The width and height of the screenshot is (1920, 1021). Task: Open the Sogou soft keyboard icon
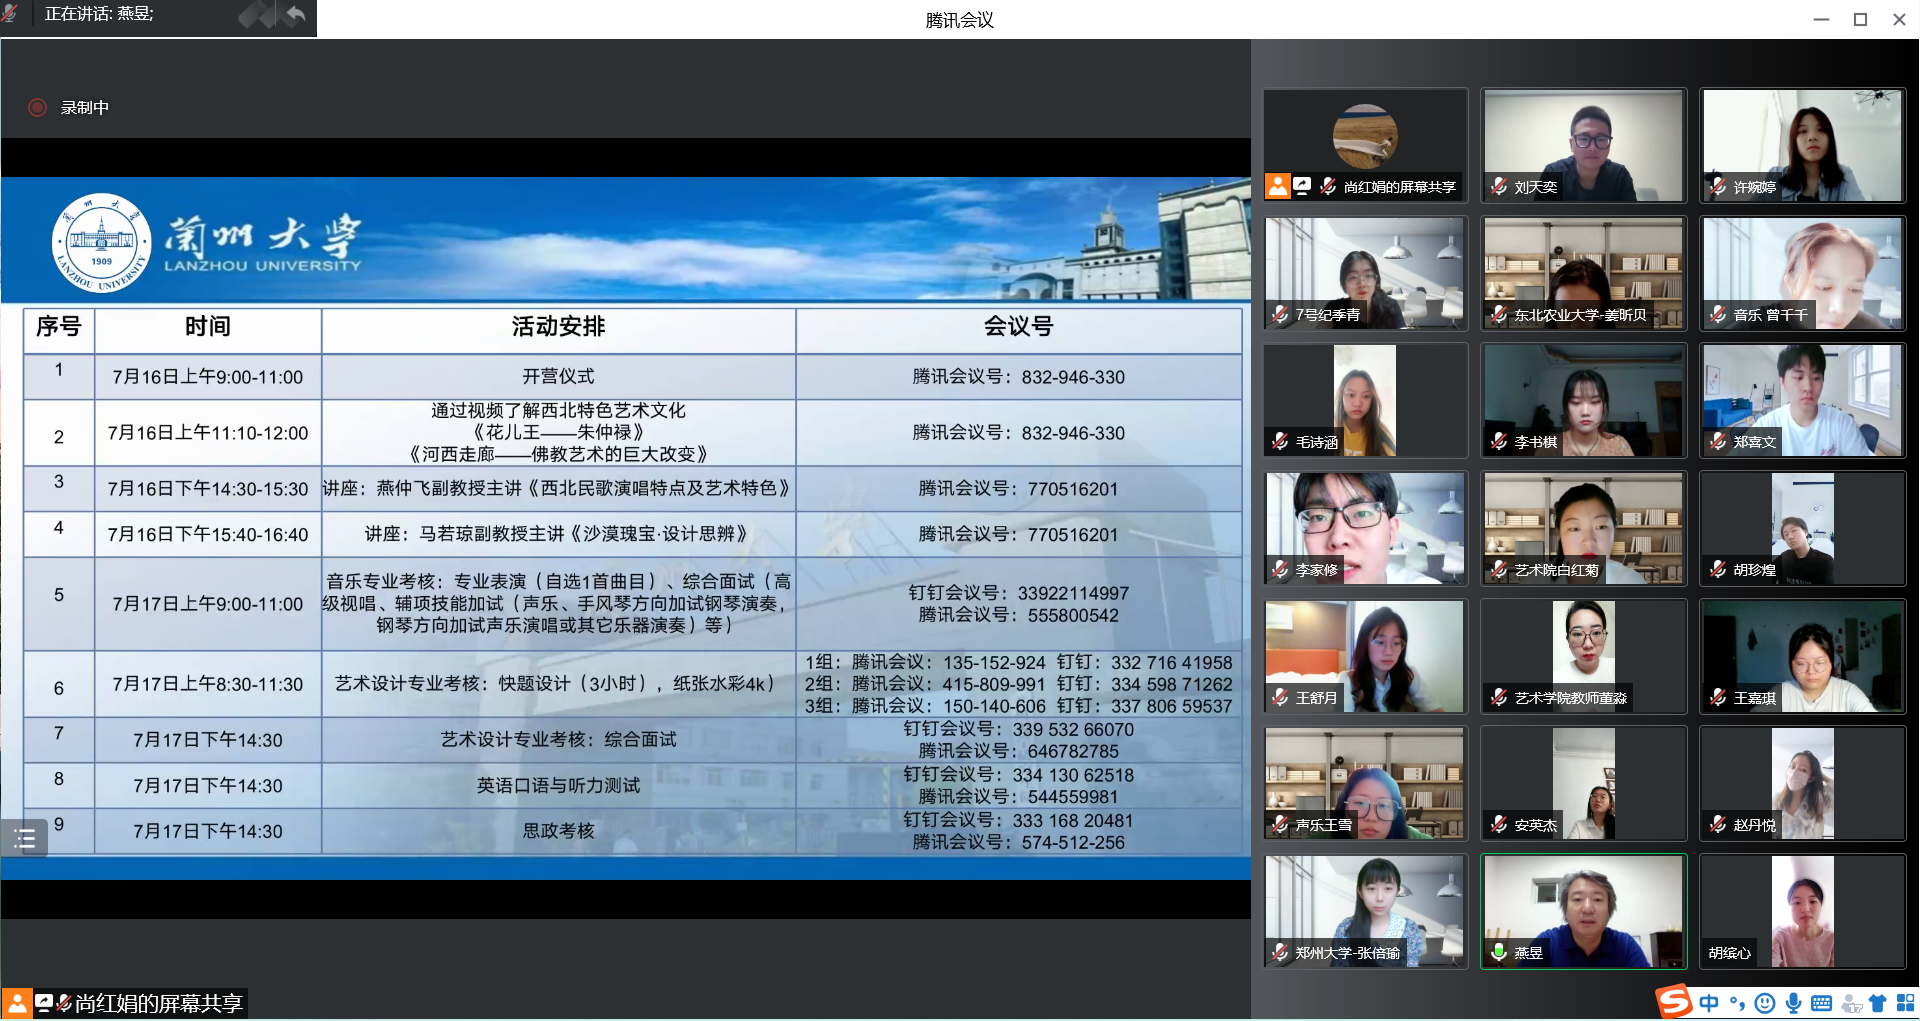click(x=1821, y=1003)
